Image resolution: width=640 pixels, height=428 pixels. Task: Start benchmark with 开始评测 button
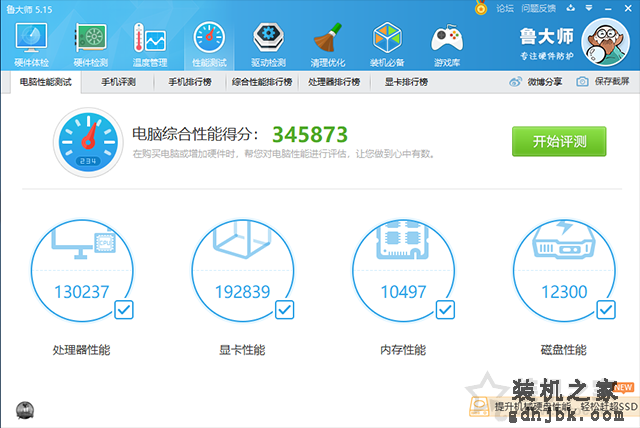point(559,142)
